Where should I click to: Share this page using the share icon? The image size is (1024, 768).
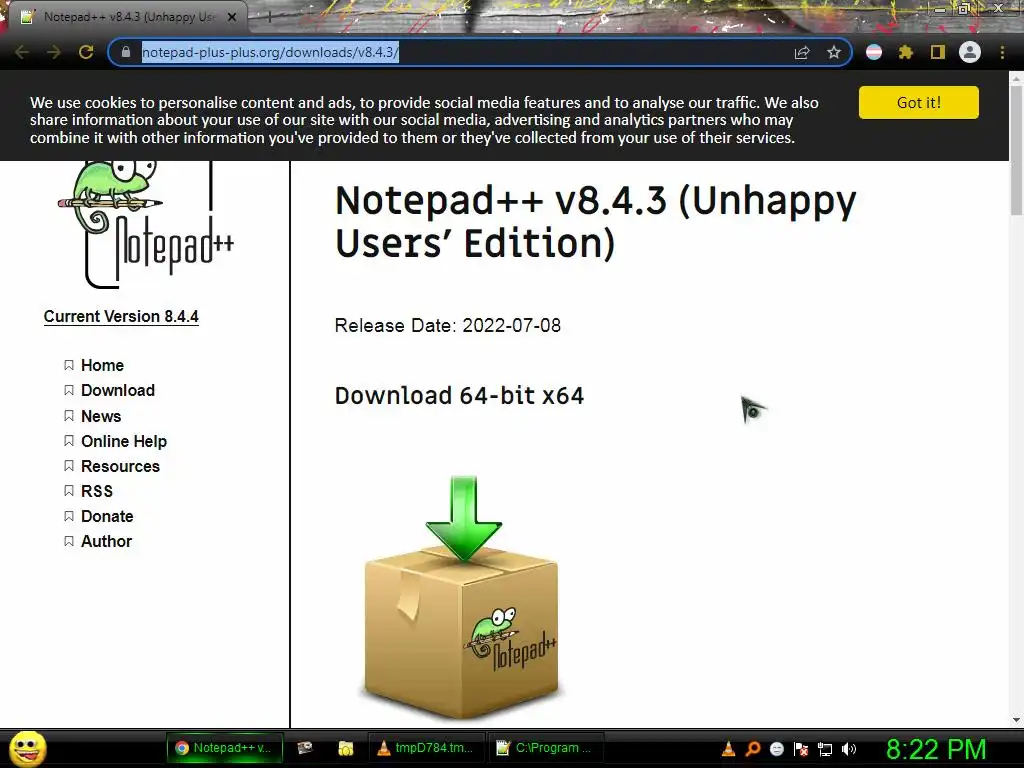[x=802, y=52]
